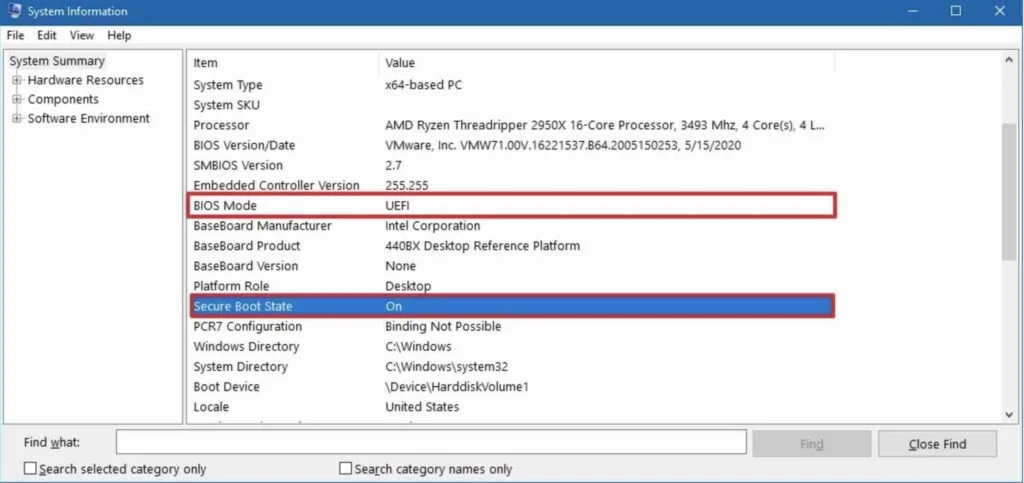Expand the Hardware Resources node
This screenshot has height=483, width=1024.
pos(16,80)
